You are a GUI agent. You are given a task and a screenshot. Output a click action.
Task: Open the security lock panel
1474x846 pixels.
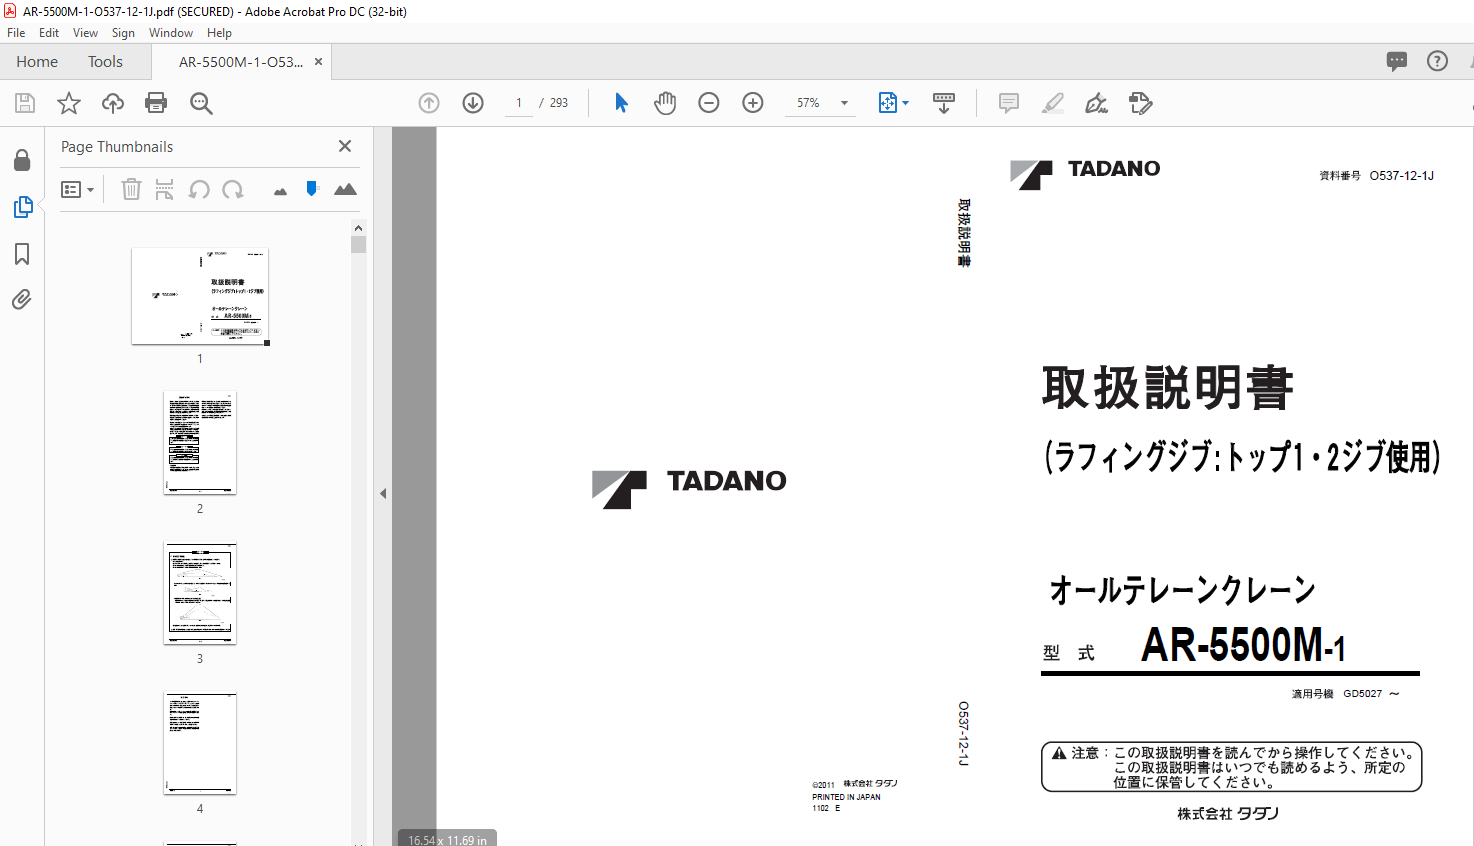coord(22,160)
